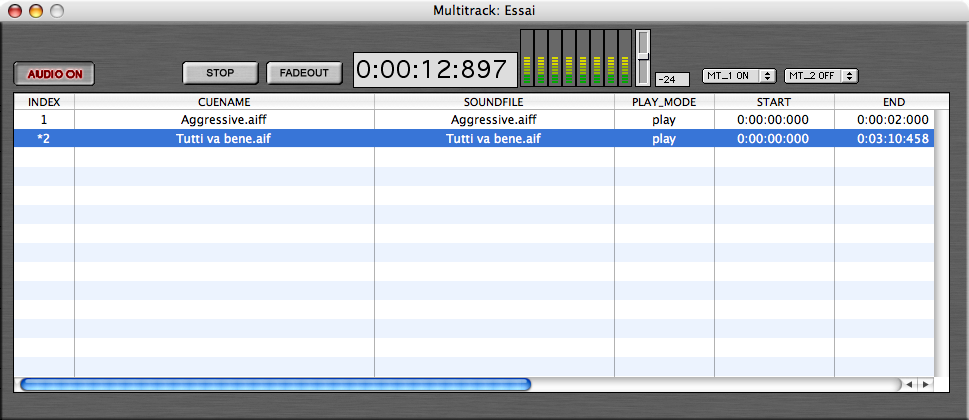Sort by the CUENAME column header
Viewport: 969px width, 420px height.
click(x=224, y=102)
